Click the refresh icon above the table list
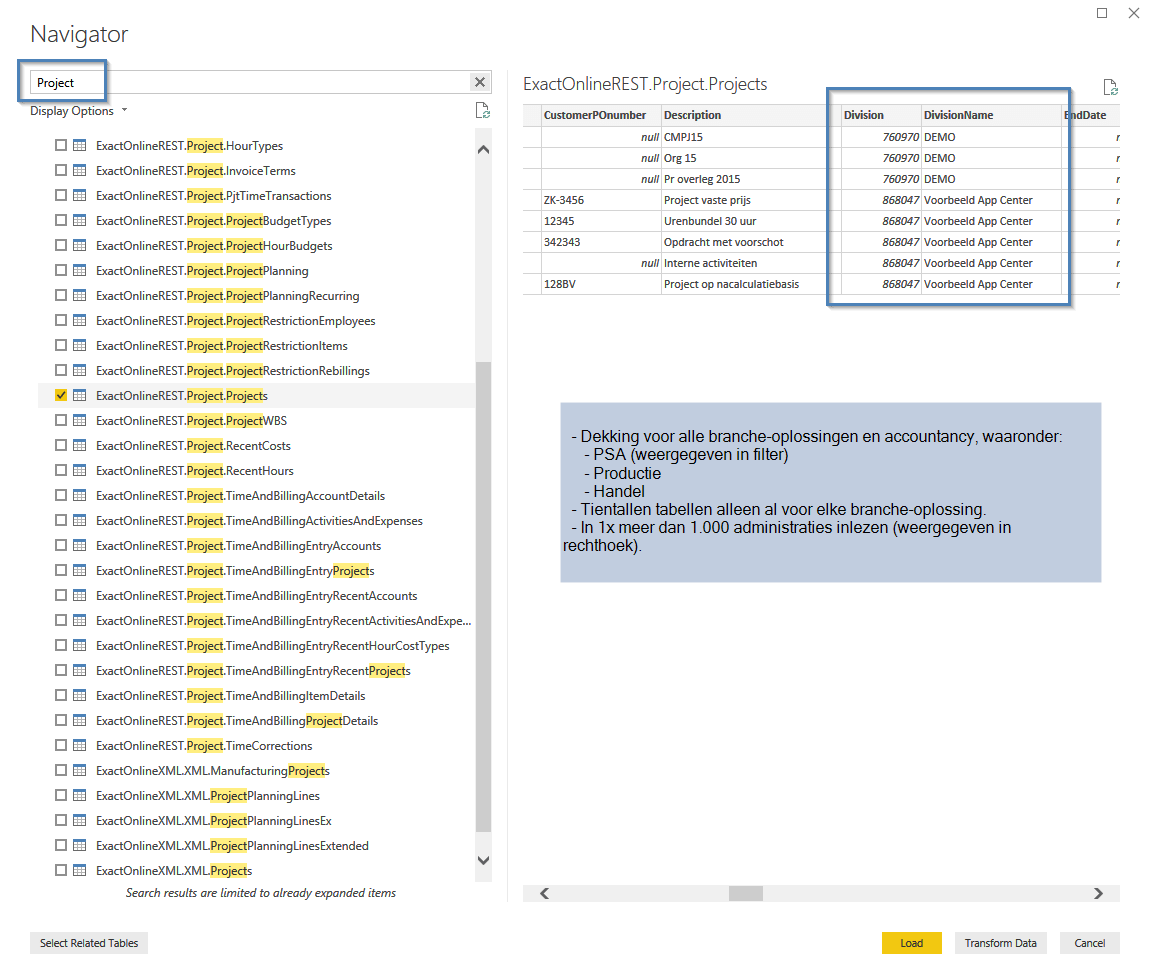Viewport: 1150px width, 972px height. tap(483, 111)
